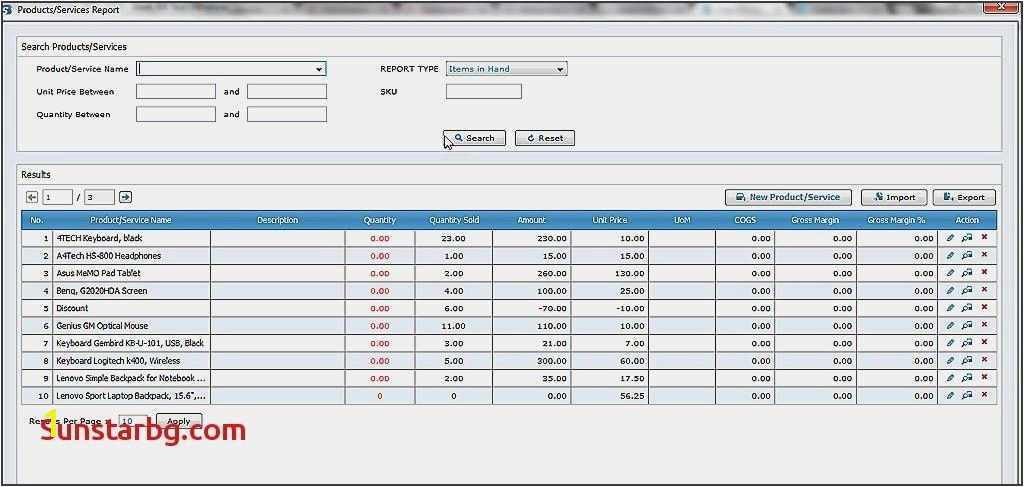Click amount 300.00 for Logitech k400
Viewport: 1024px width, 487px height.
point(532,360)
